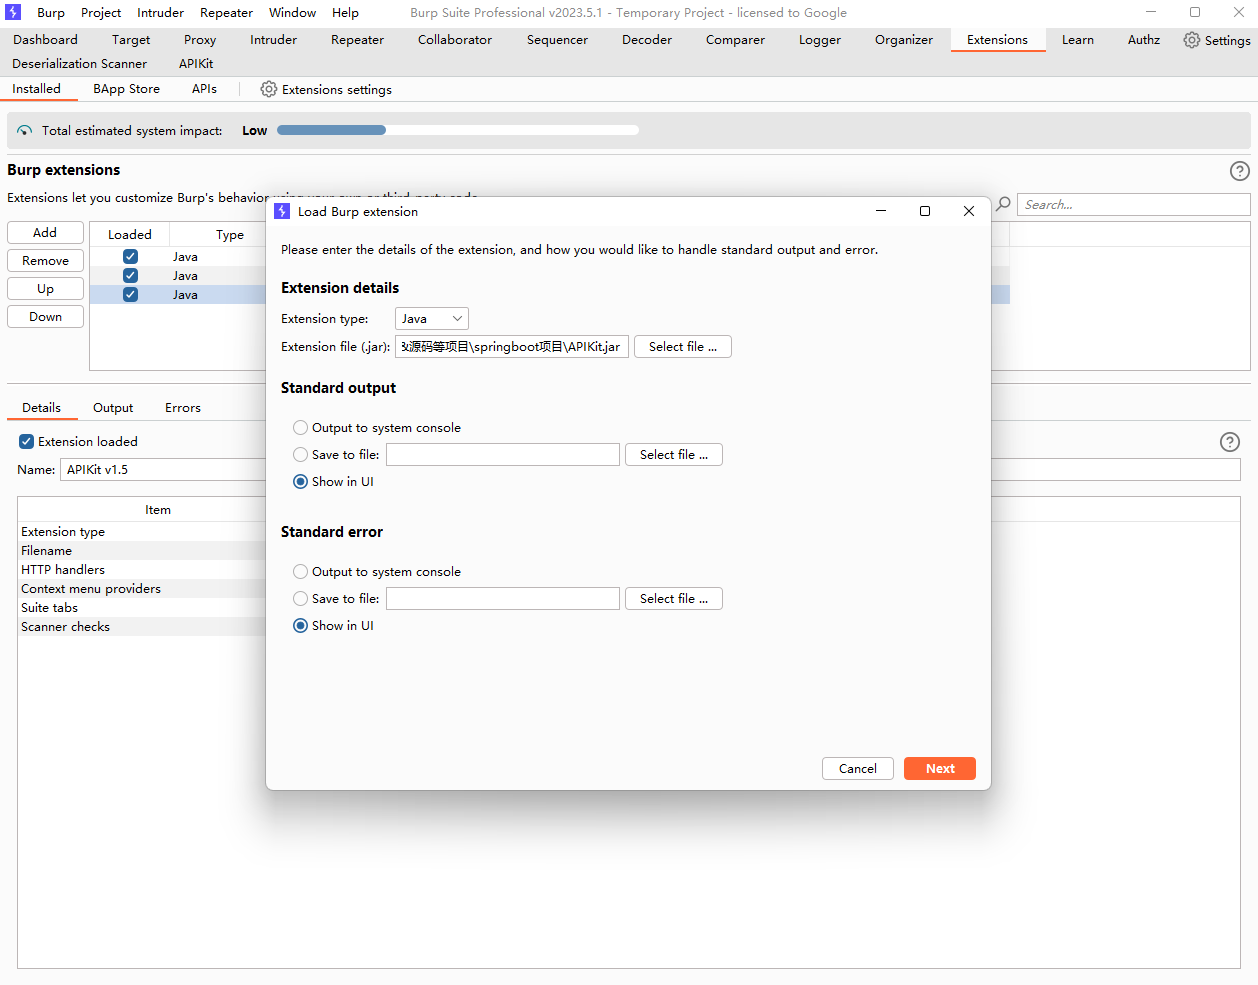Switch to the Decoder tab

pyautogui.click(x=647, y=40)
